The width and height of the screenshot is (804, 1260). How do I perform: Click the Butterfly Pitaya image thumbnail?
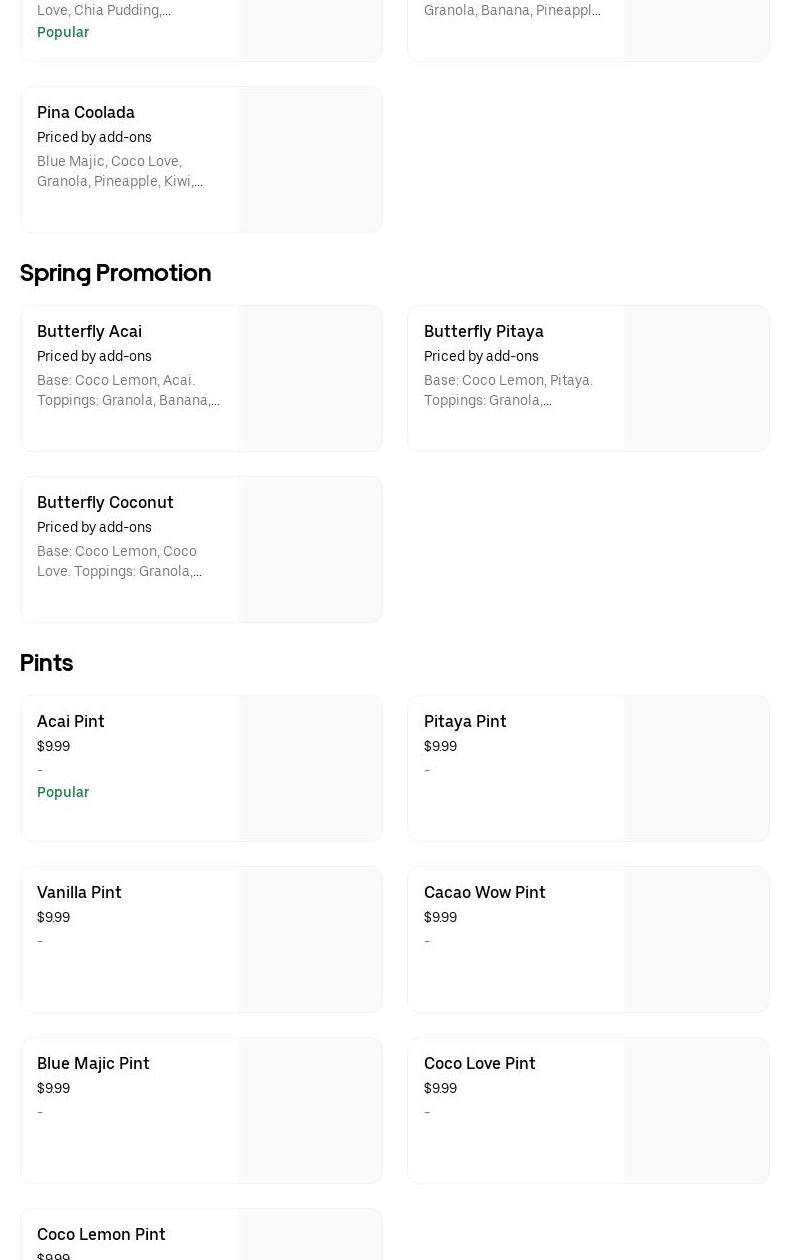(x=696, y=379)
